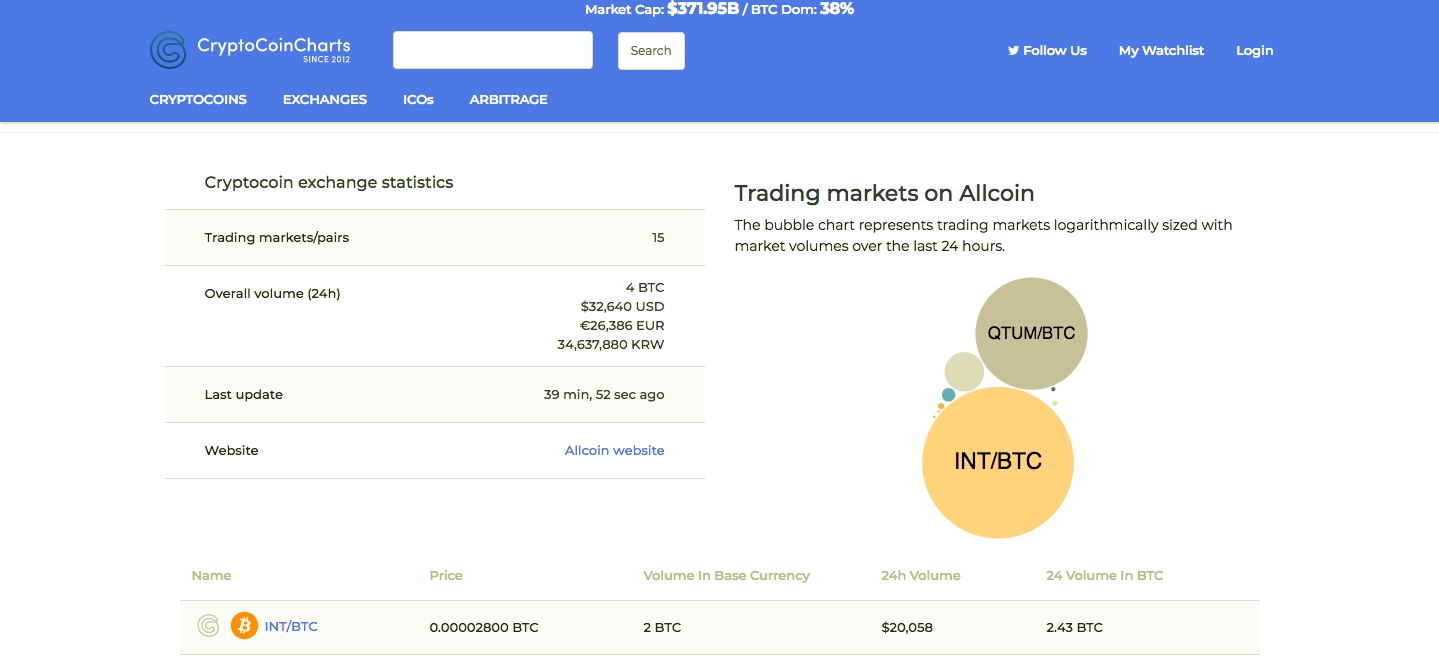Click the $371.95B market cap value
The image size is (1439, 659).
pos(703,9)
